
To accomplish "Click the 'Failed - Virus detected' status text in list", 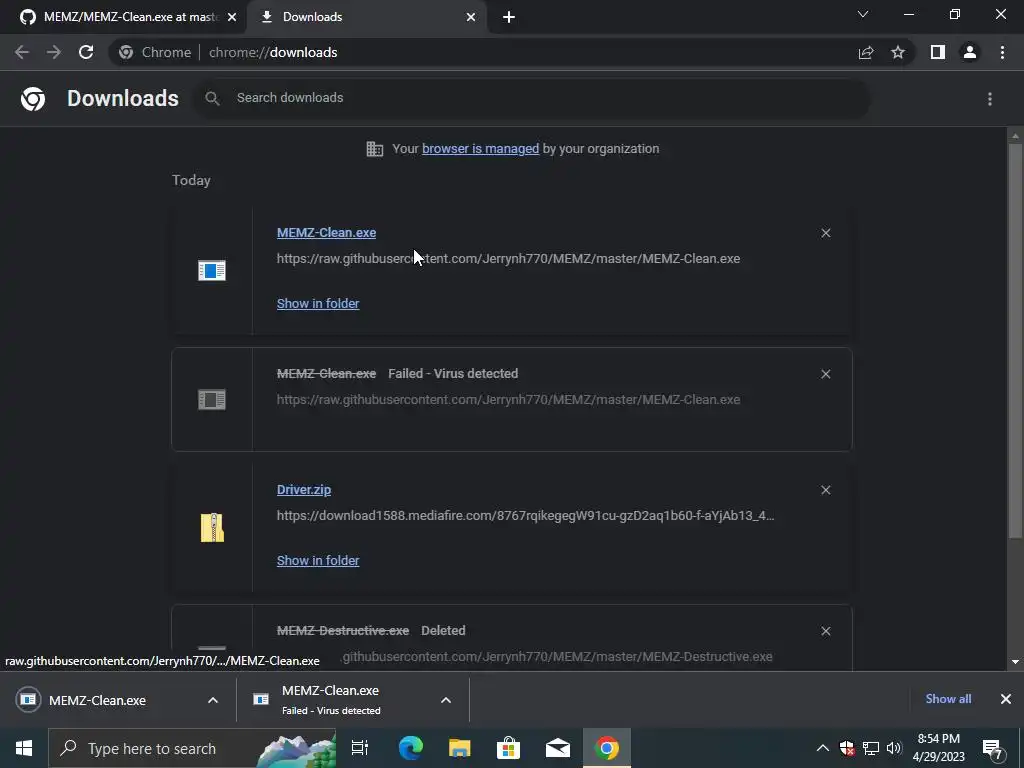I will pyautogui.click(x=453, y=374).
